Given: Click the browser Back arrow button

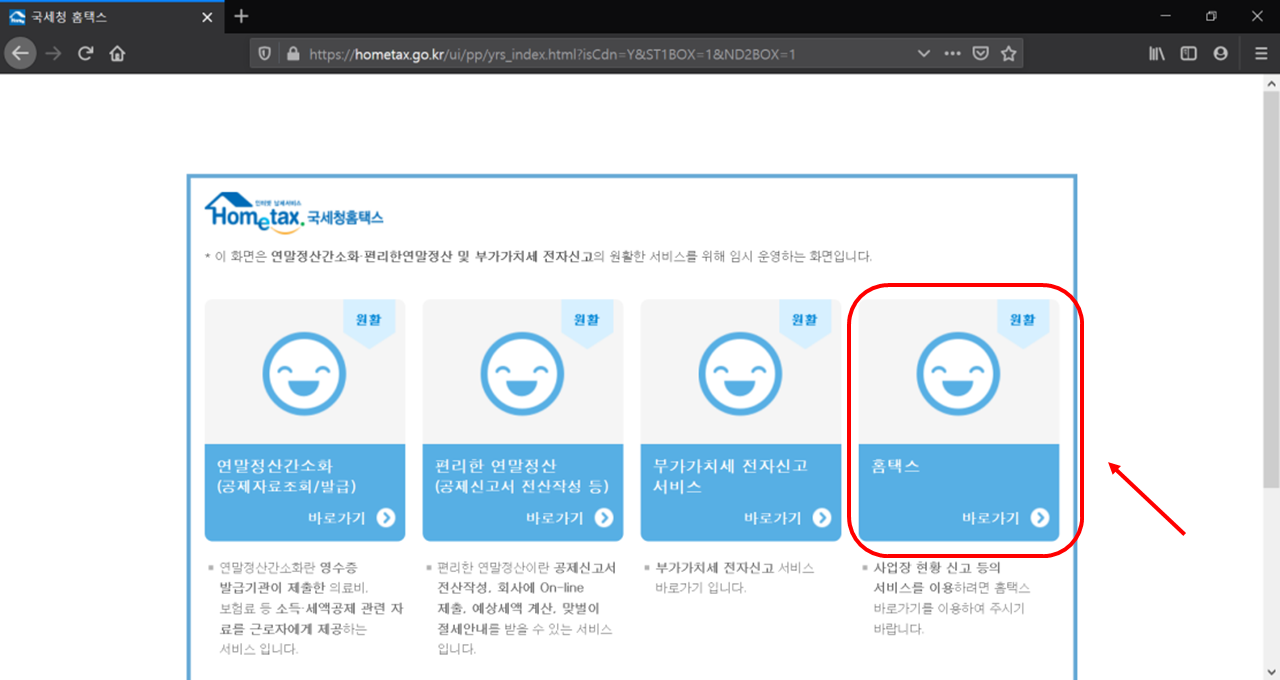Looking at the screenshot, I should (x=20, y=54).
